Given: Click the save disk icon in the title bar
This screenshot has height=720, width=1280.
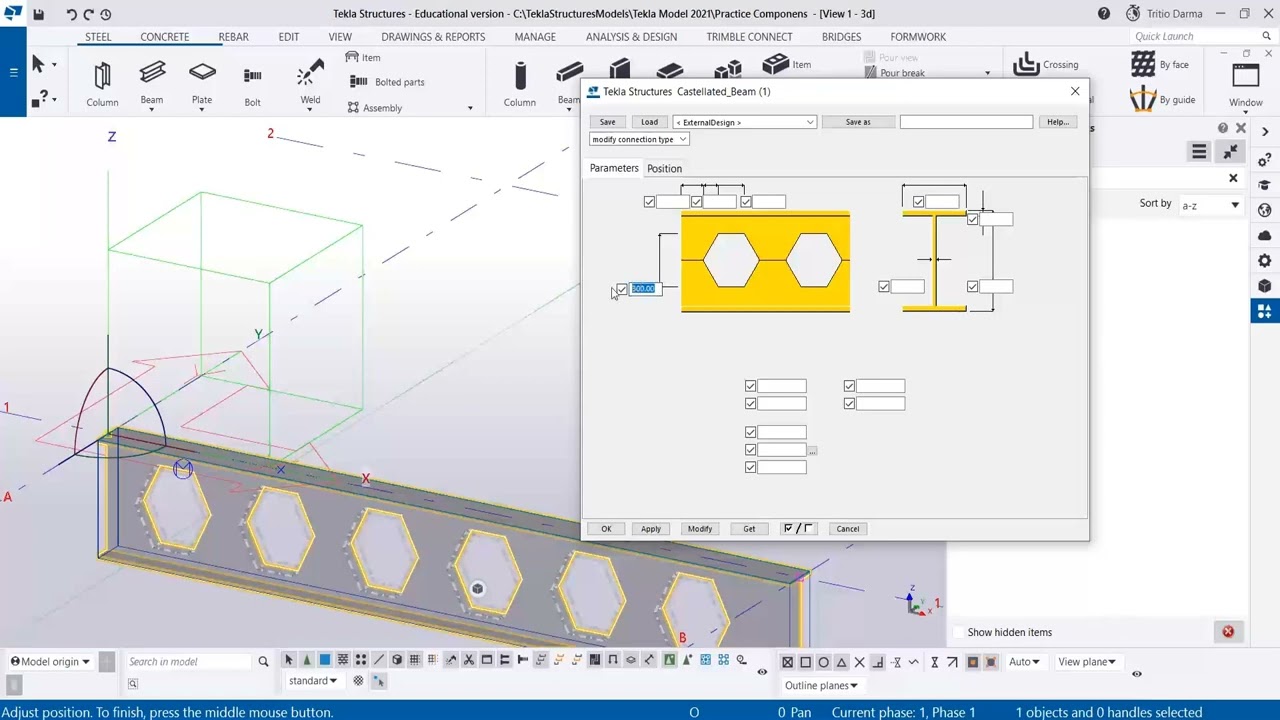Looking at the screenshot, I should coord(38,14).
